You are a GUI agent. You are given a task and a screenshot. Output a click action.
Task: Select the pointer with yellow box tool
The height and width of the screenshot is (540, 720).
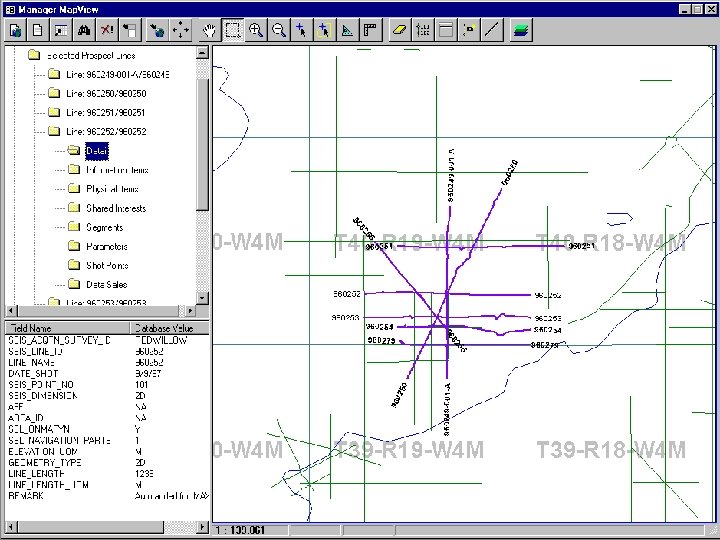[x=325, y=30]
